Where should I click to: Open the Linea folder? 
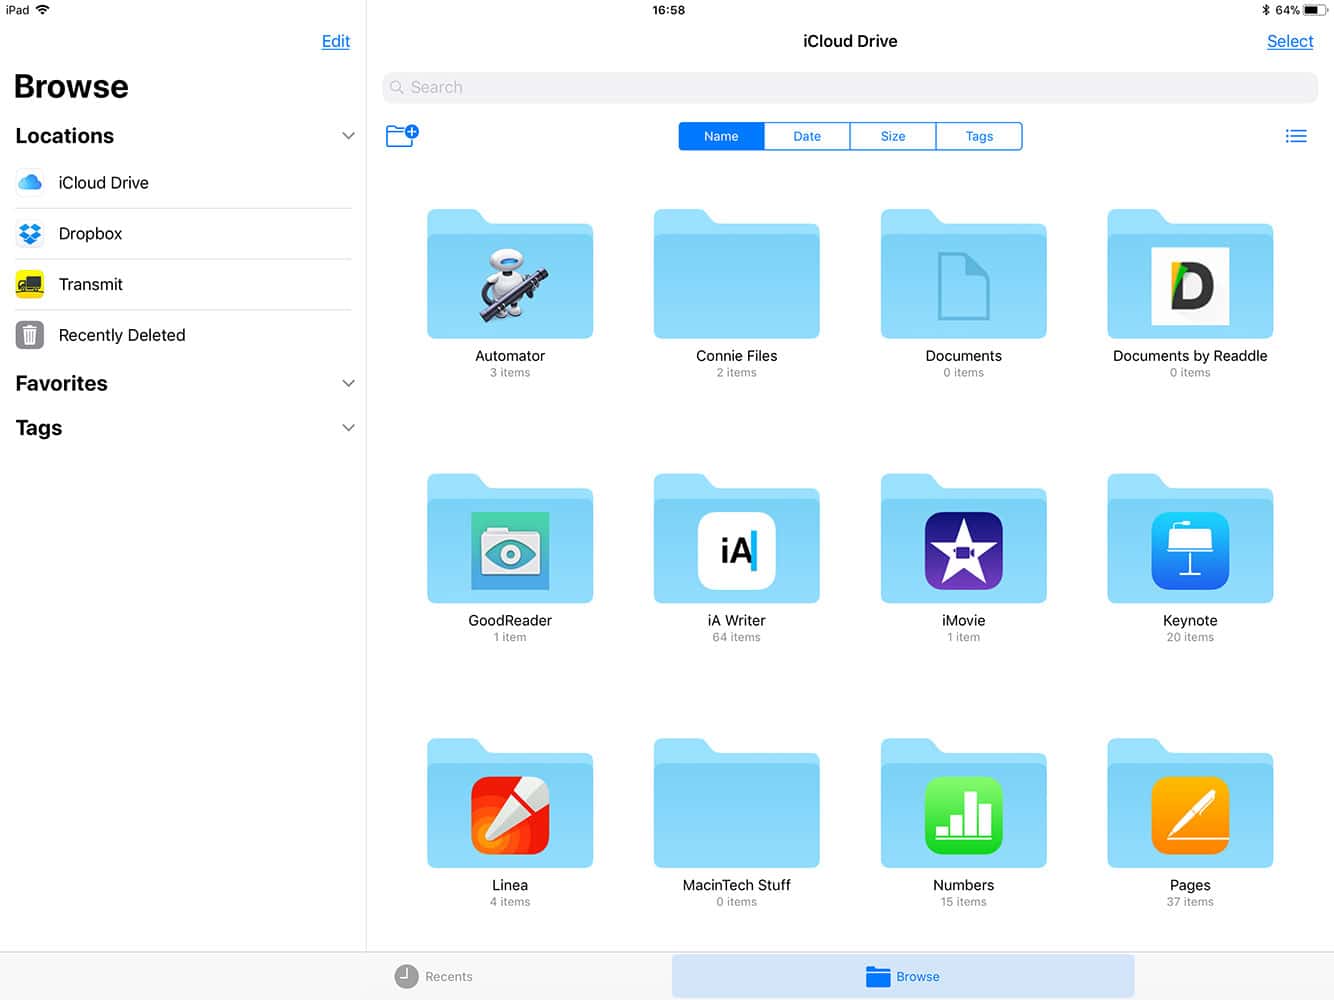tap(510, 803)
